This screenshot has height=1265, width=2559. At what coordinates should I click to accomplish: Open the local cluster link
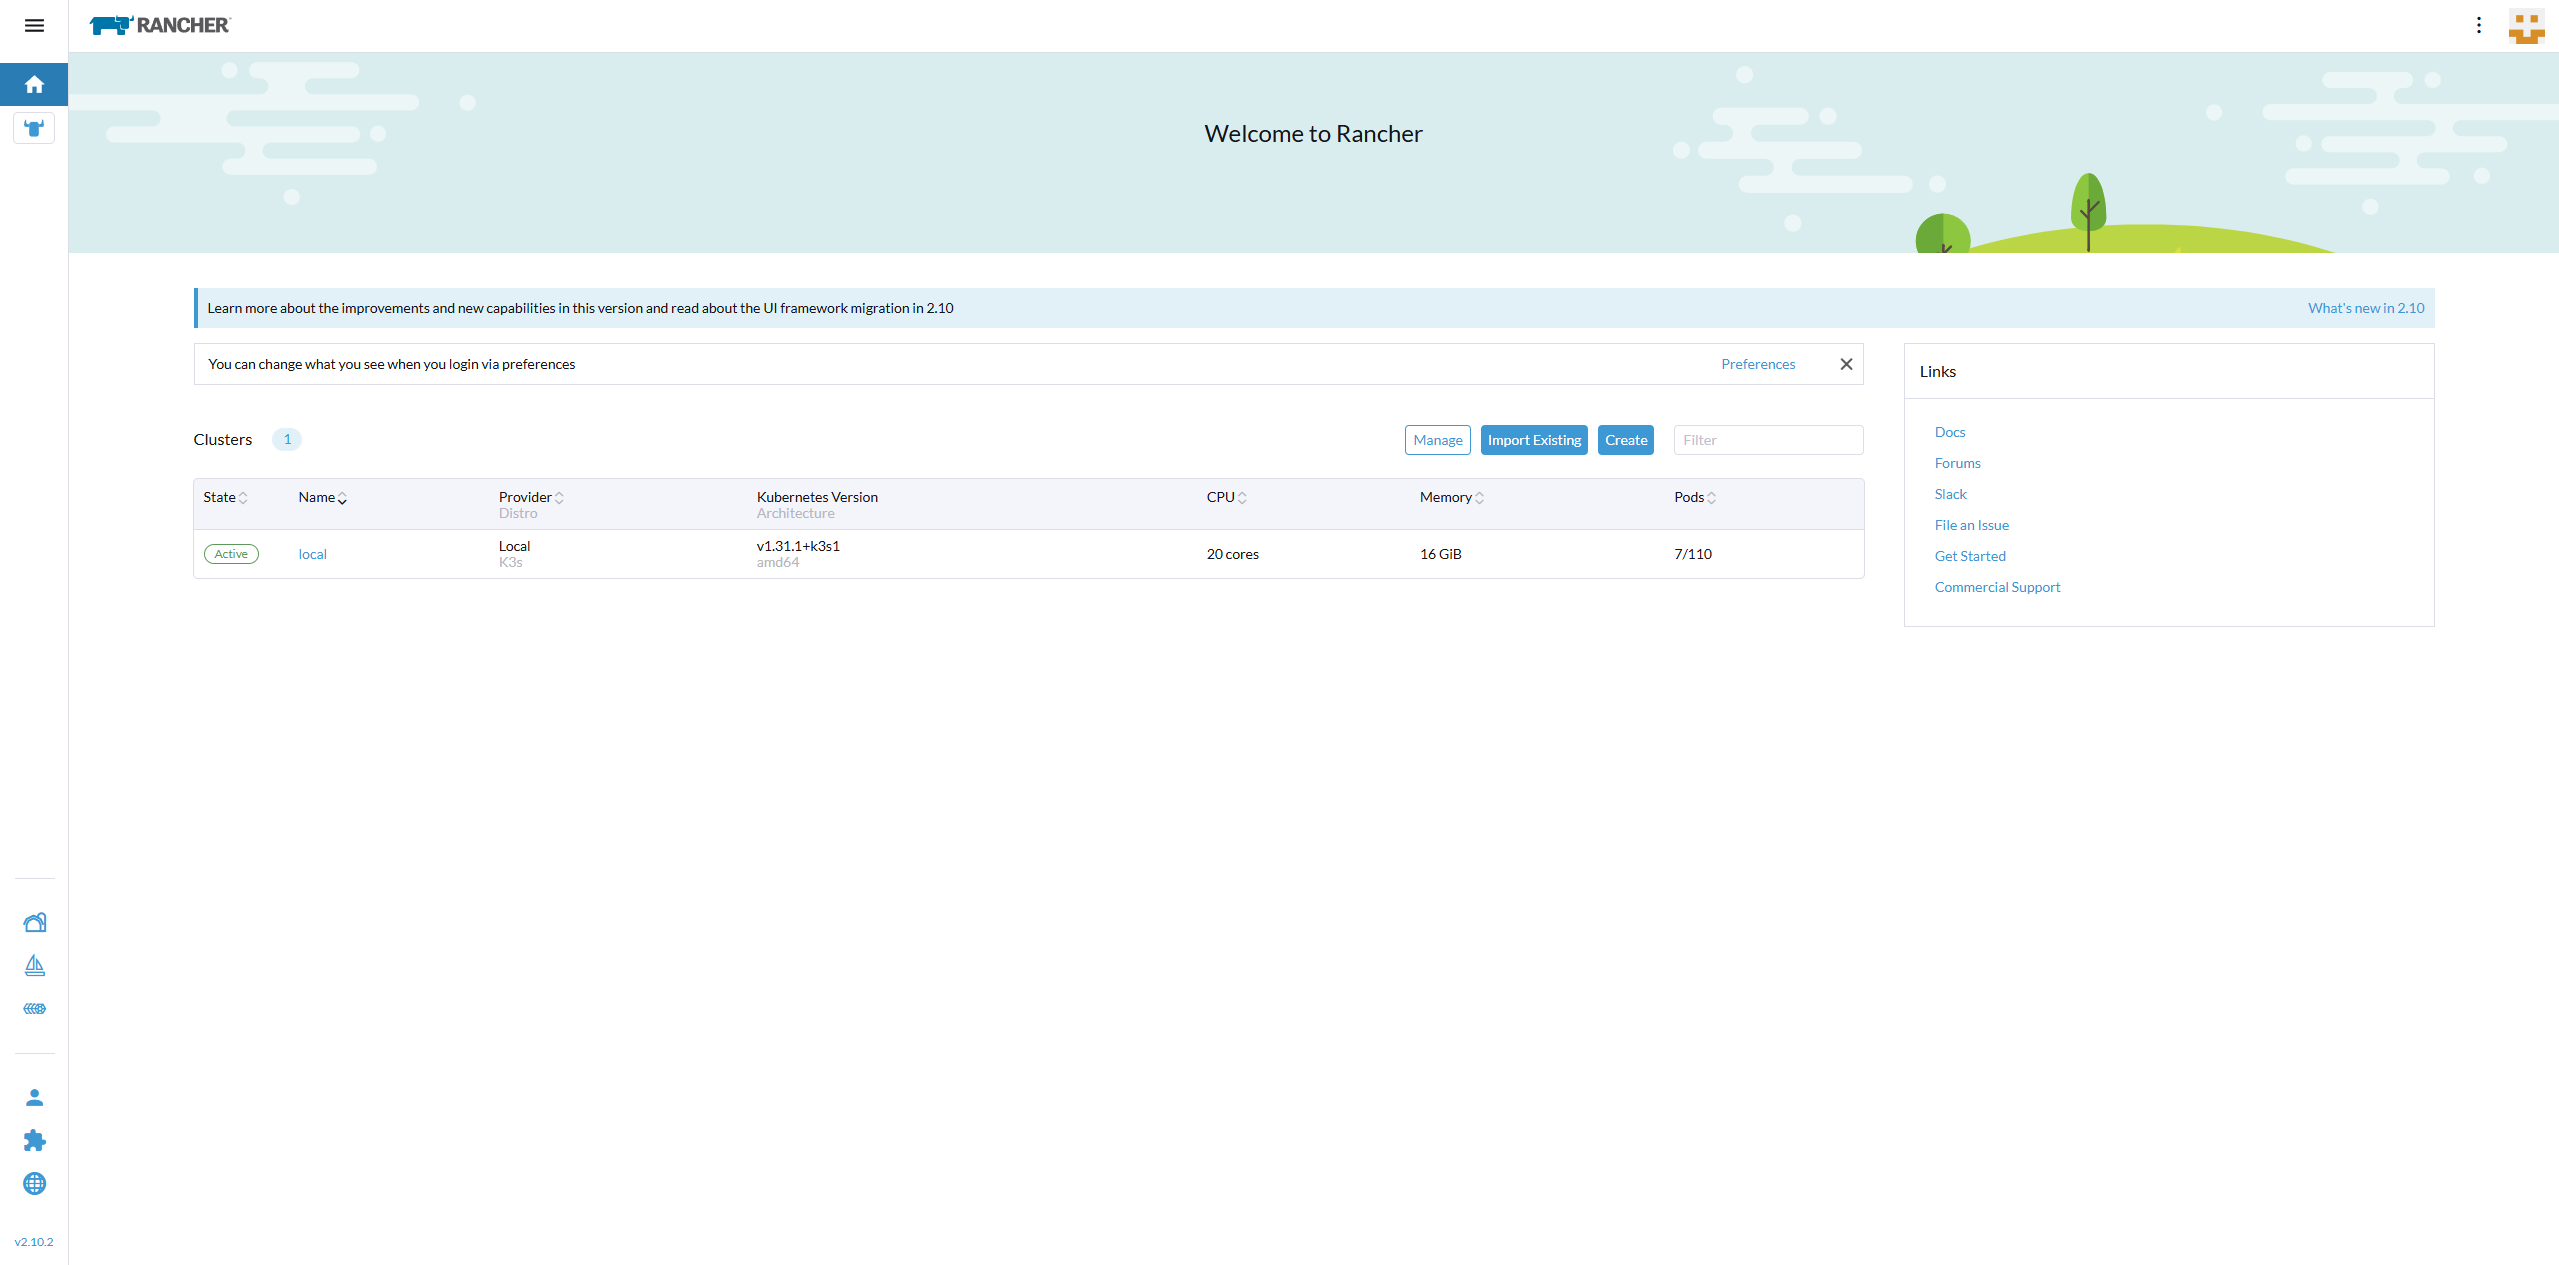tap(312, 554)
